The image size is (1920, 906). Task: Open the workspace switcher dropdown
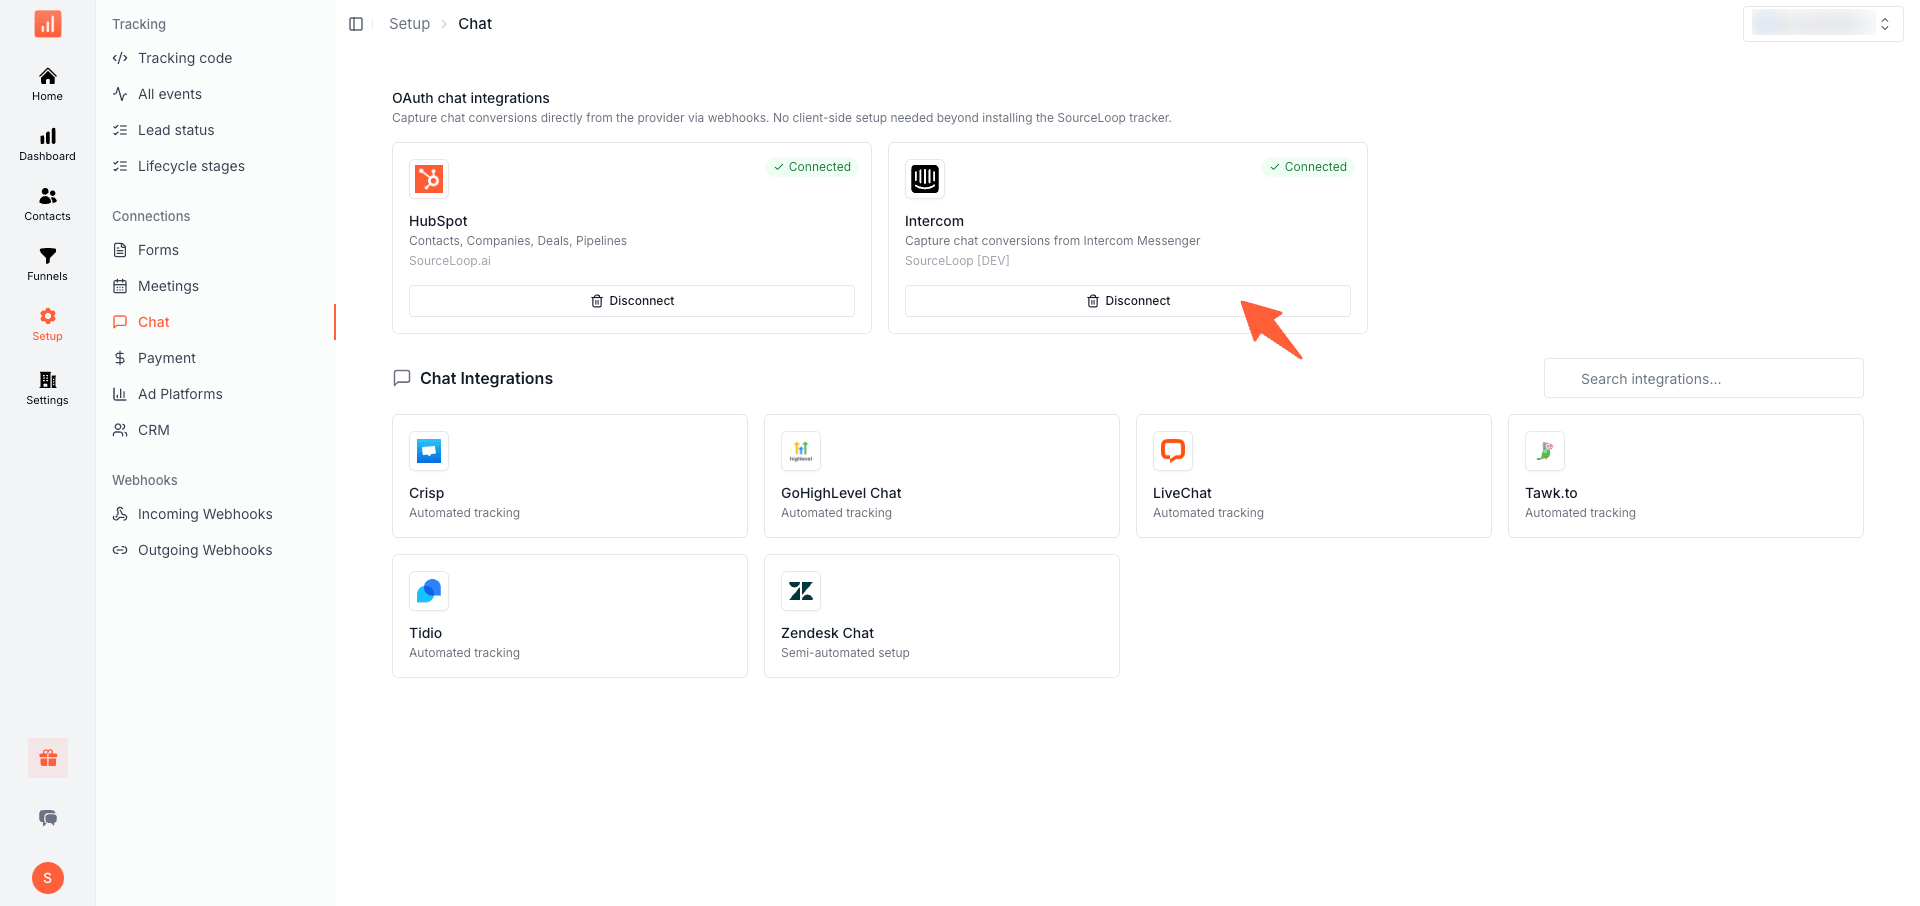tap(1823, 24)
